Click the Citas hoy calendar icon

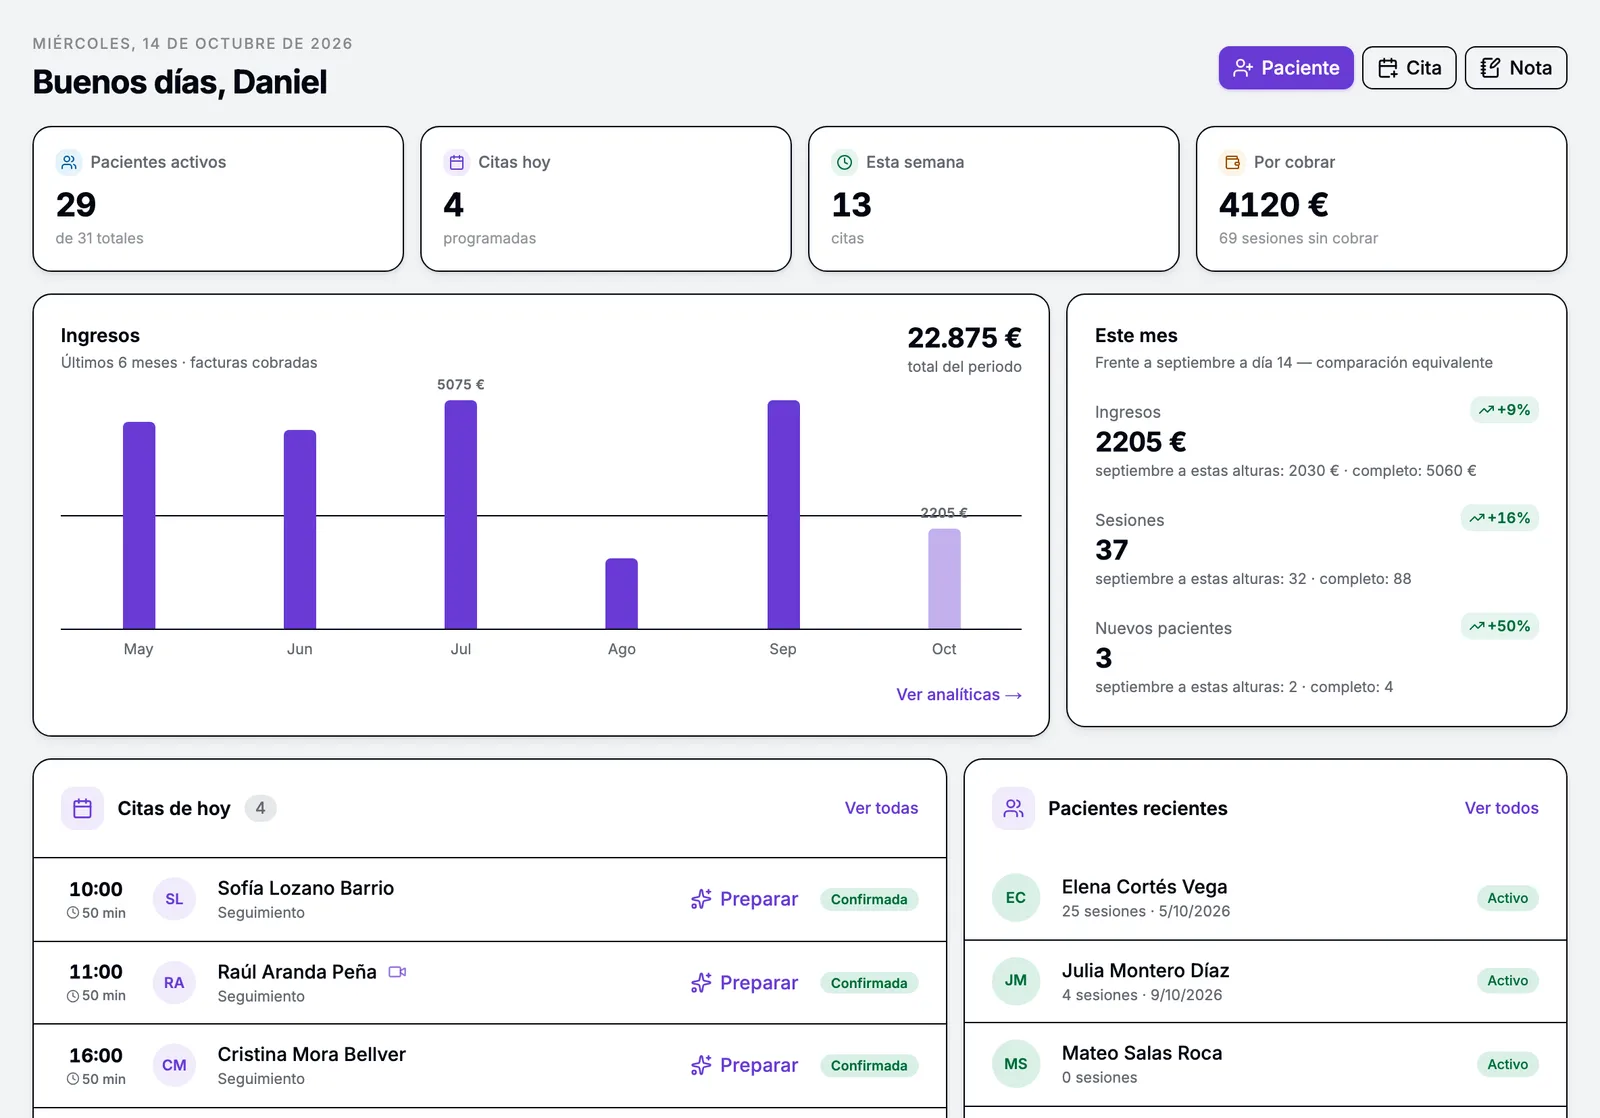(457, 162)
